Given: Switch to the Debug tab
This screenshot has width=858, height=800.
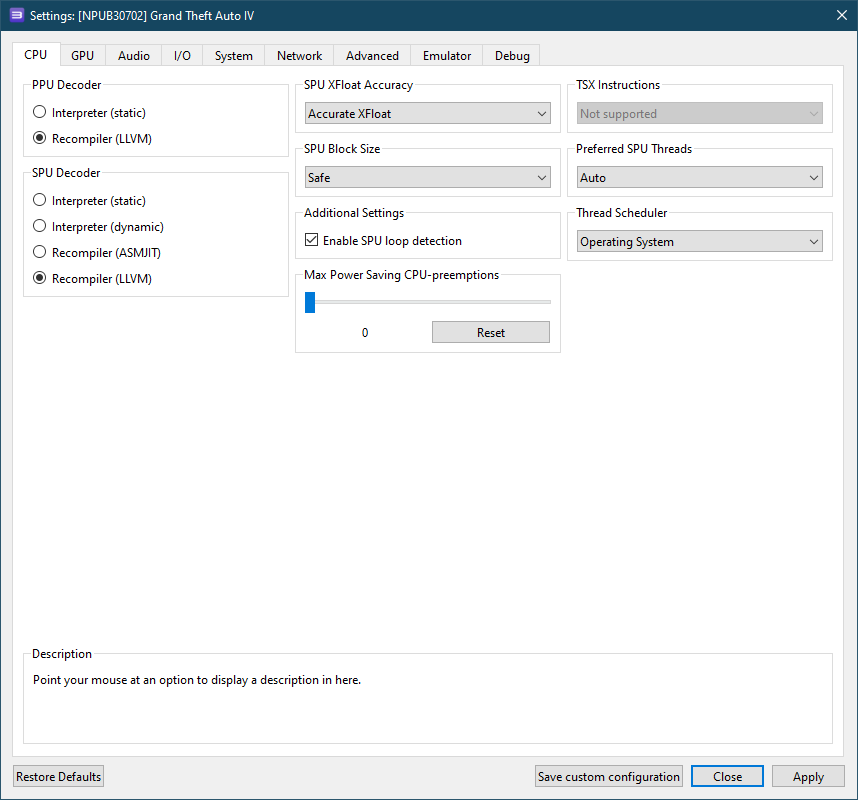Looking at the screenshot, I should click(x=512, y=56).
